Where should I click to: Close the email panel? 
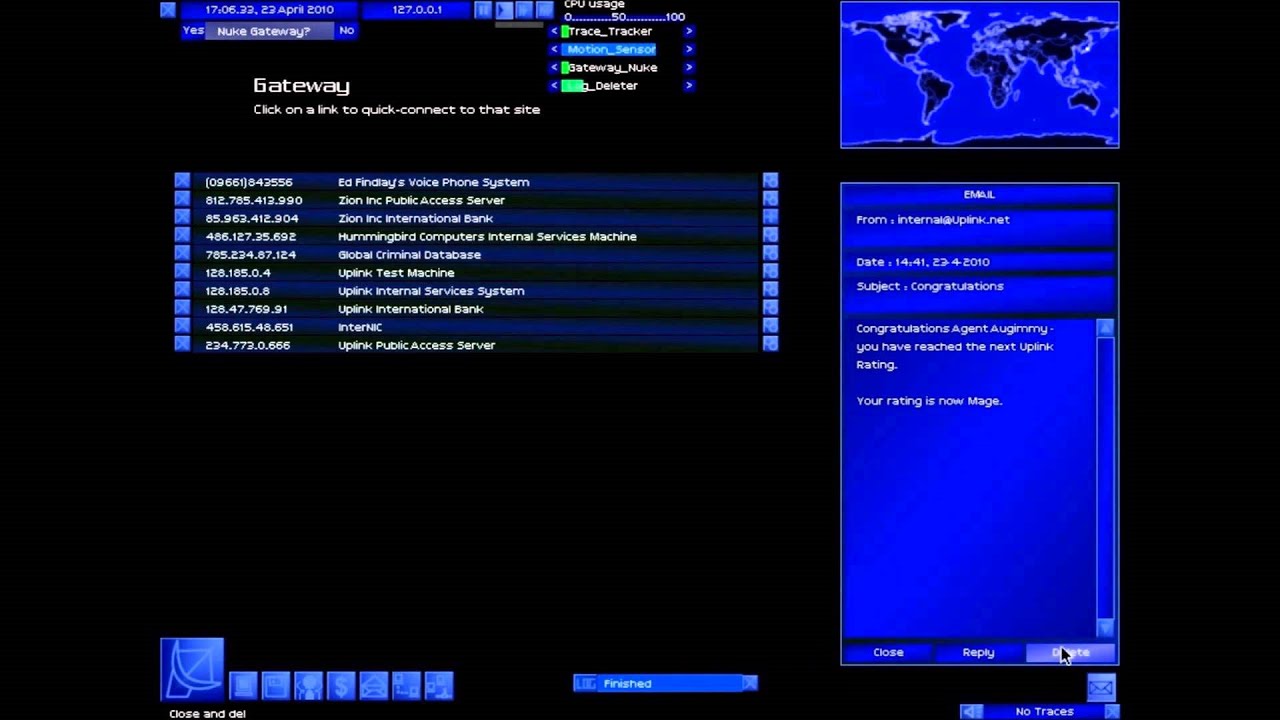[888, 652]
